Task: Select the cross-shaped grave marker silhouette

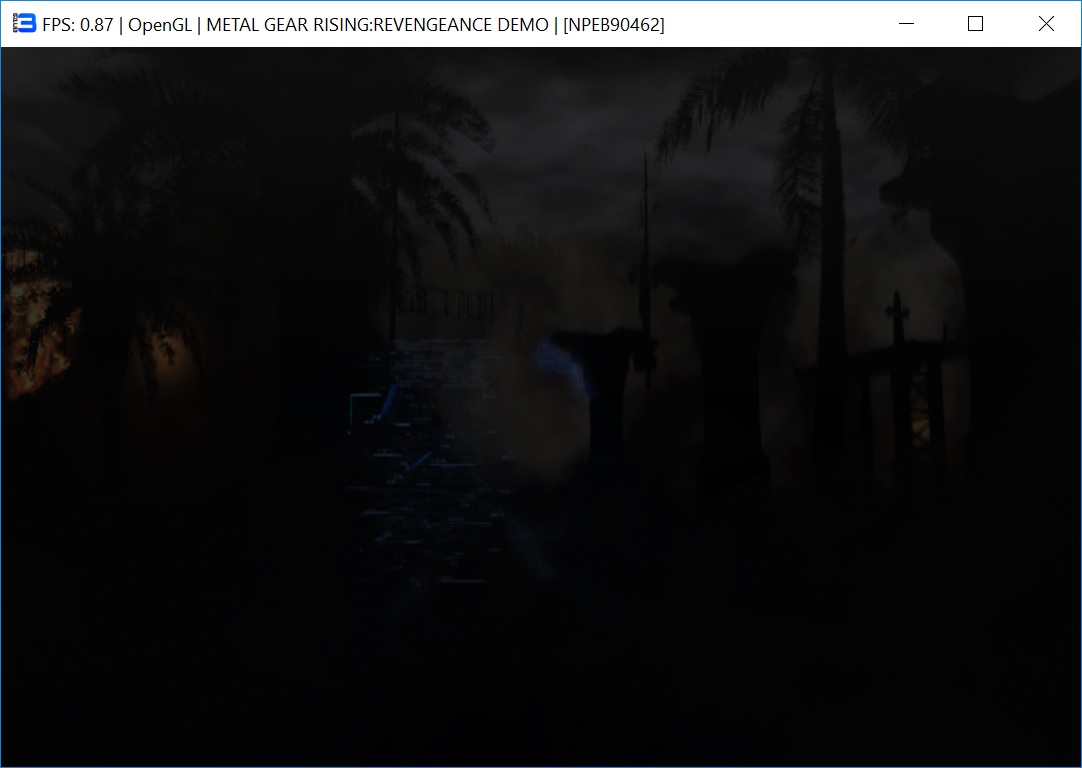Action: [898, 322]
